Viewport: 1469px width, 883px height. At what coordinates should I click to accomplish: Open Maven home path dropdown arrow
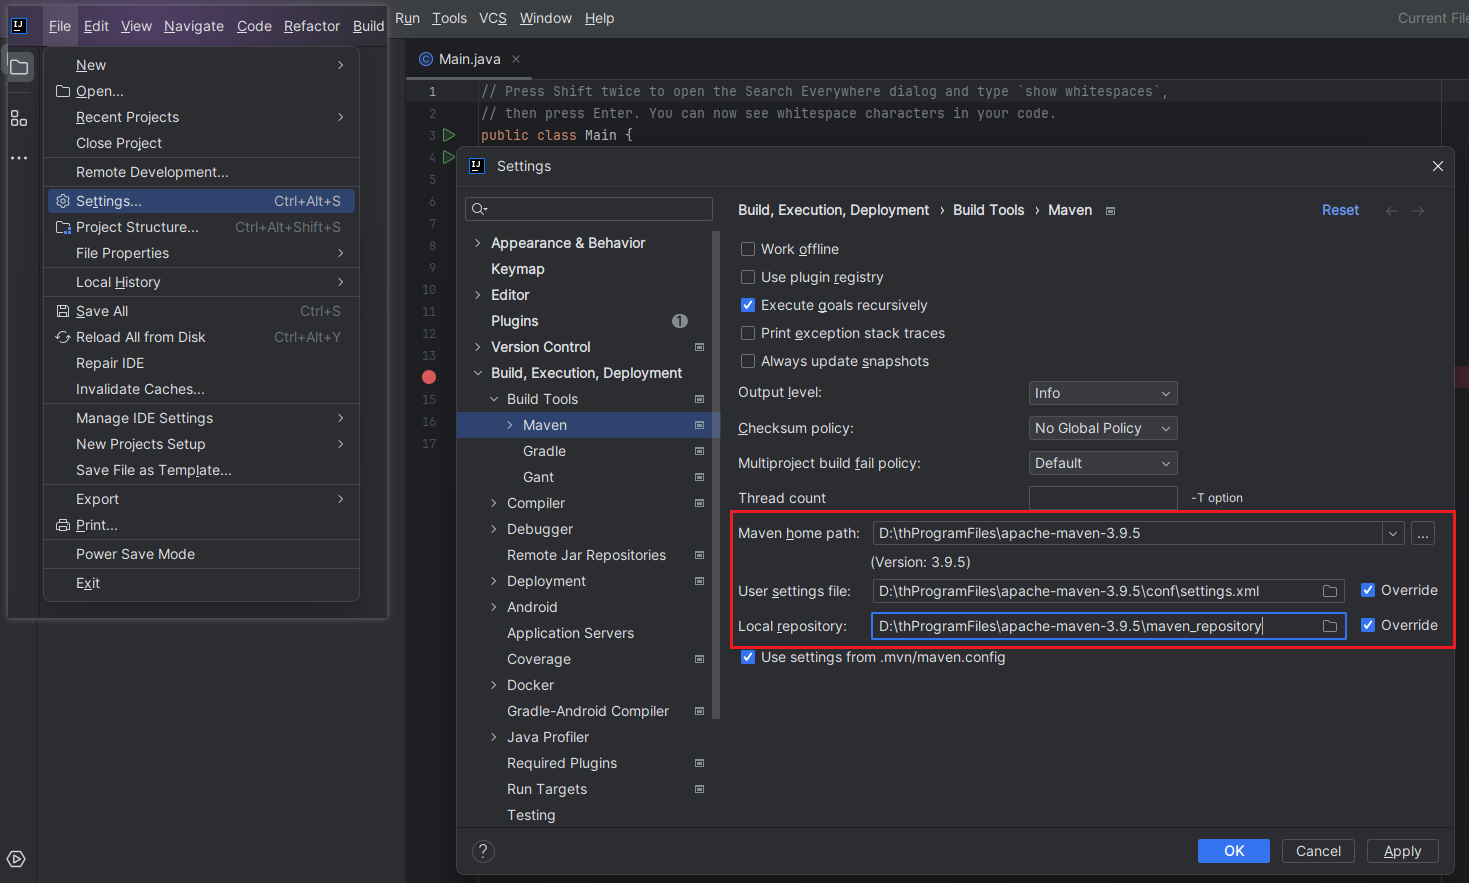1393,533
